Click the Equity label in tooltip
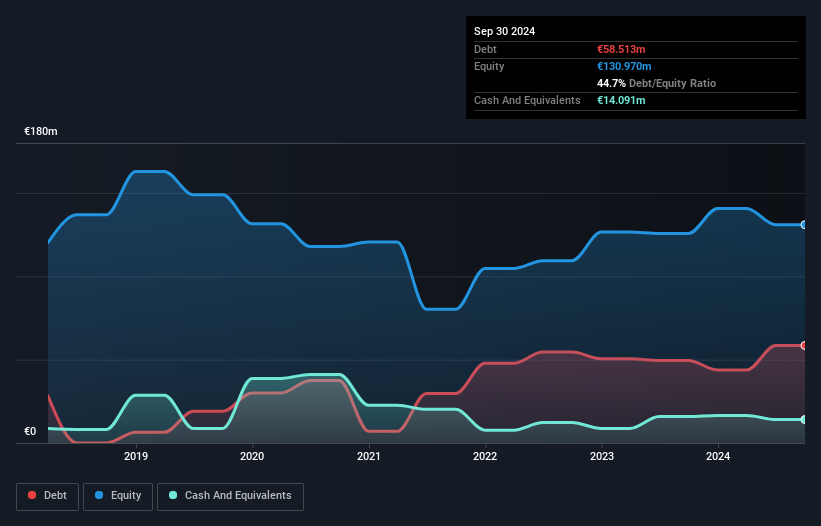The height and width of the screenshot is (526, 821). coord(489,66)
